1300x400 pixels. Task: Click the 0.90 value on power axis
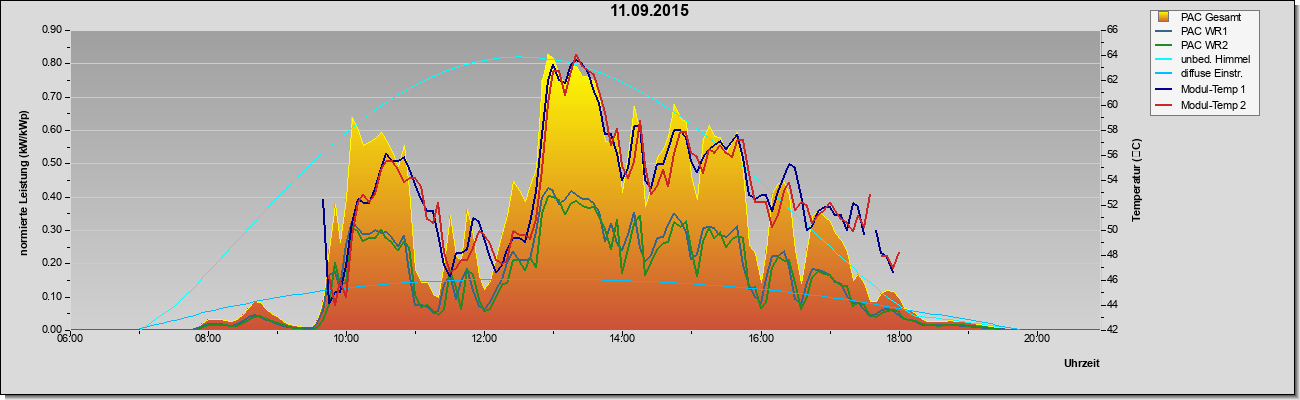[51, 30]
